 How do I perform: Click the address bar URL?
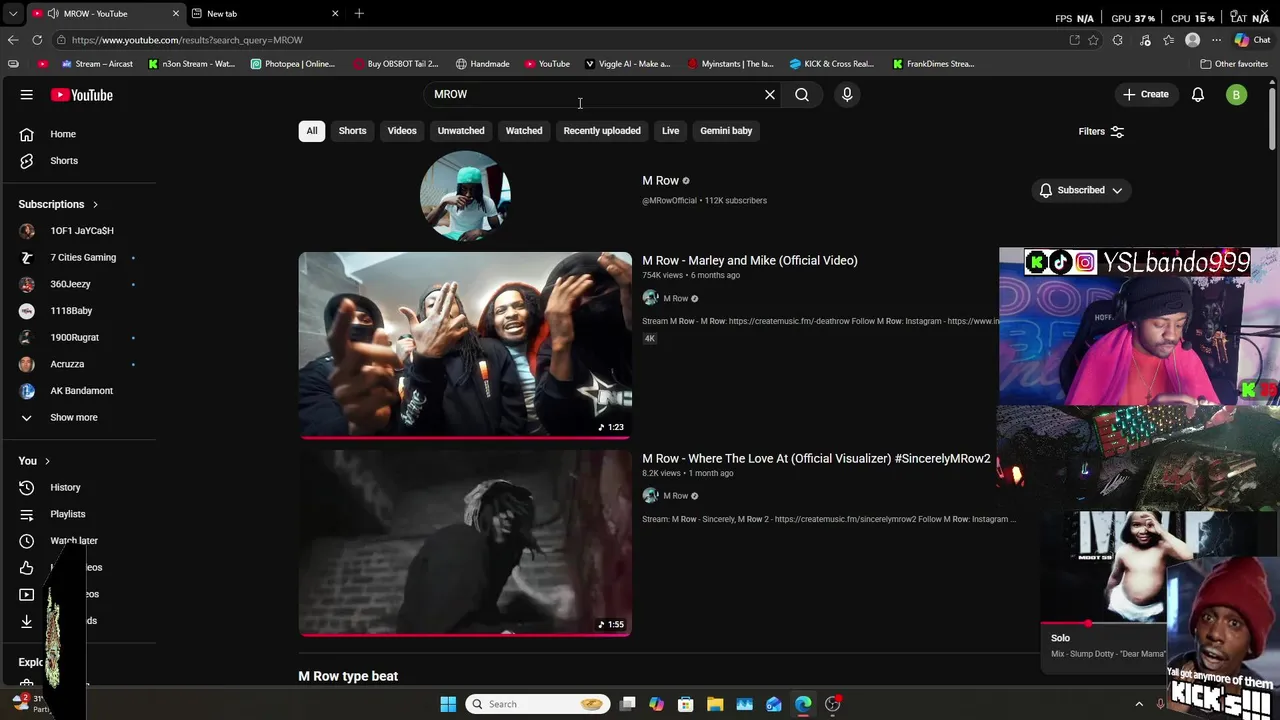[187, 40]
